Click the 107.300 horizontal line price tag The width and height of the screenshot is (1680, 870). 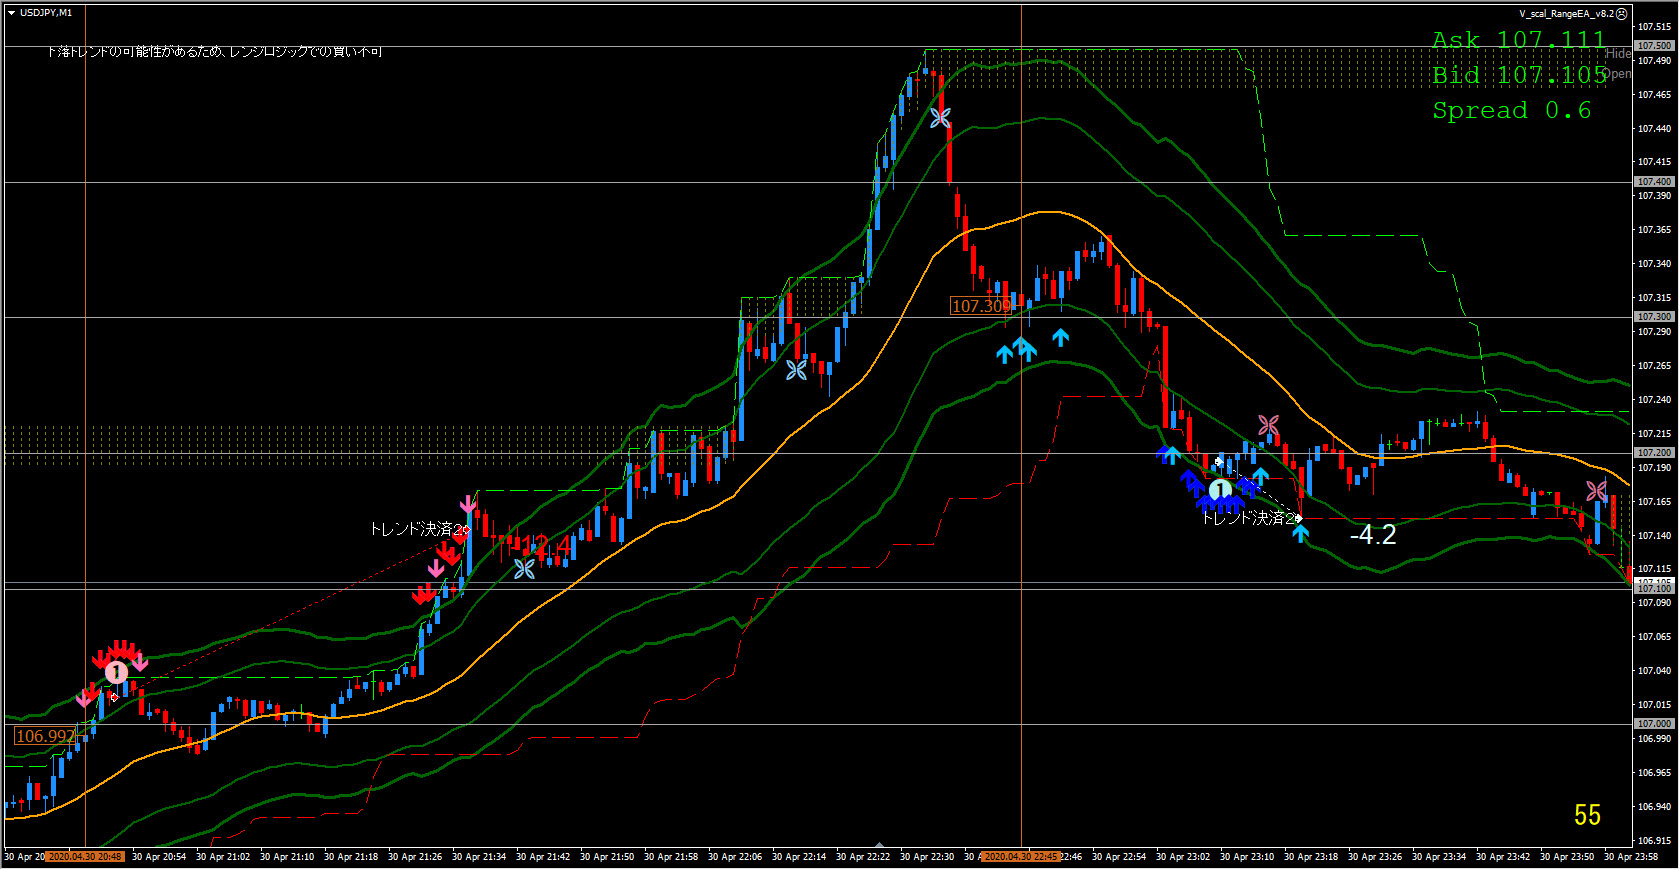1654,317
